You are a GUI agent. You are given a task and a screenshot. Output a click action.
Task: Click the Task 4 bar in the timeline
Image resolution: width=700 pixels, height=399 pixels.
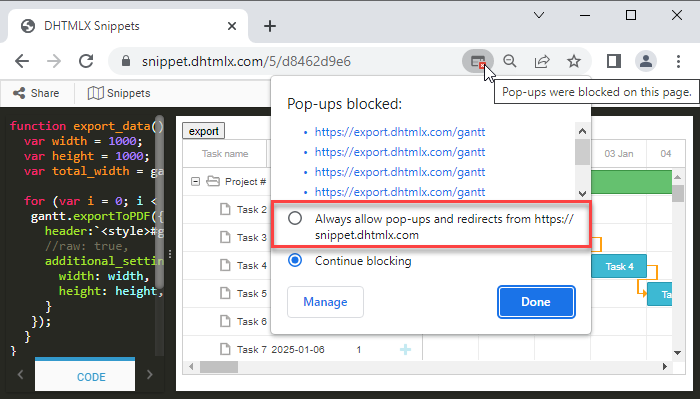(619, 266)
